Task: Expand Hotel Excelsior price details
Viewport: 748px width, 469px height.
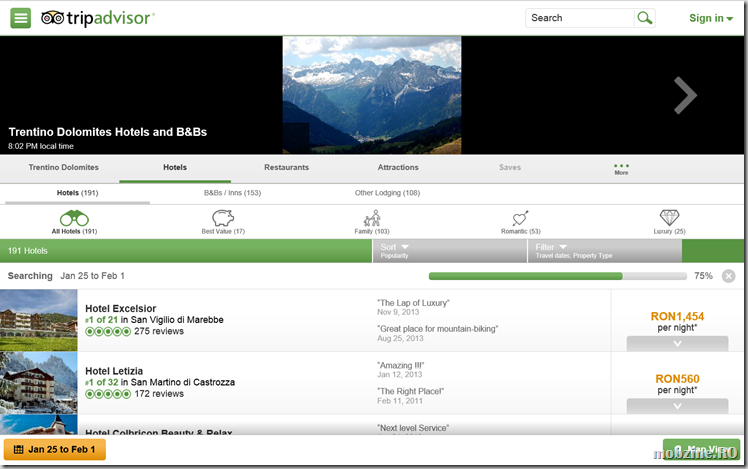Action: pos(677,344)
